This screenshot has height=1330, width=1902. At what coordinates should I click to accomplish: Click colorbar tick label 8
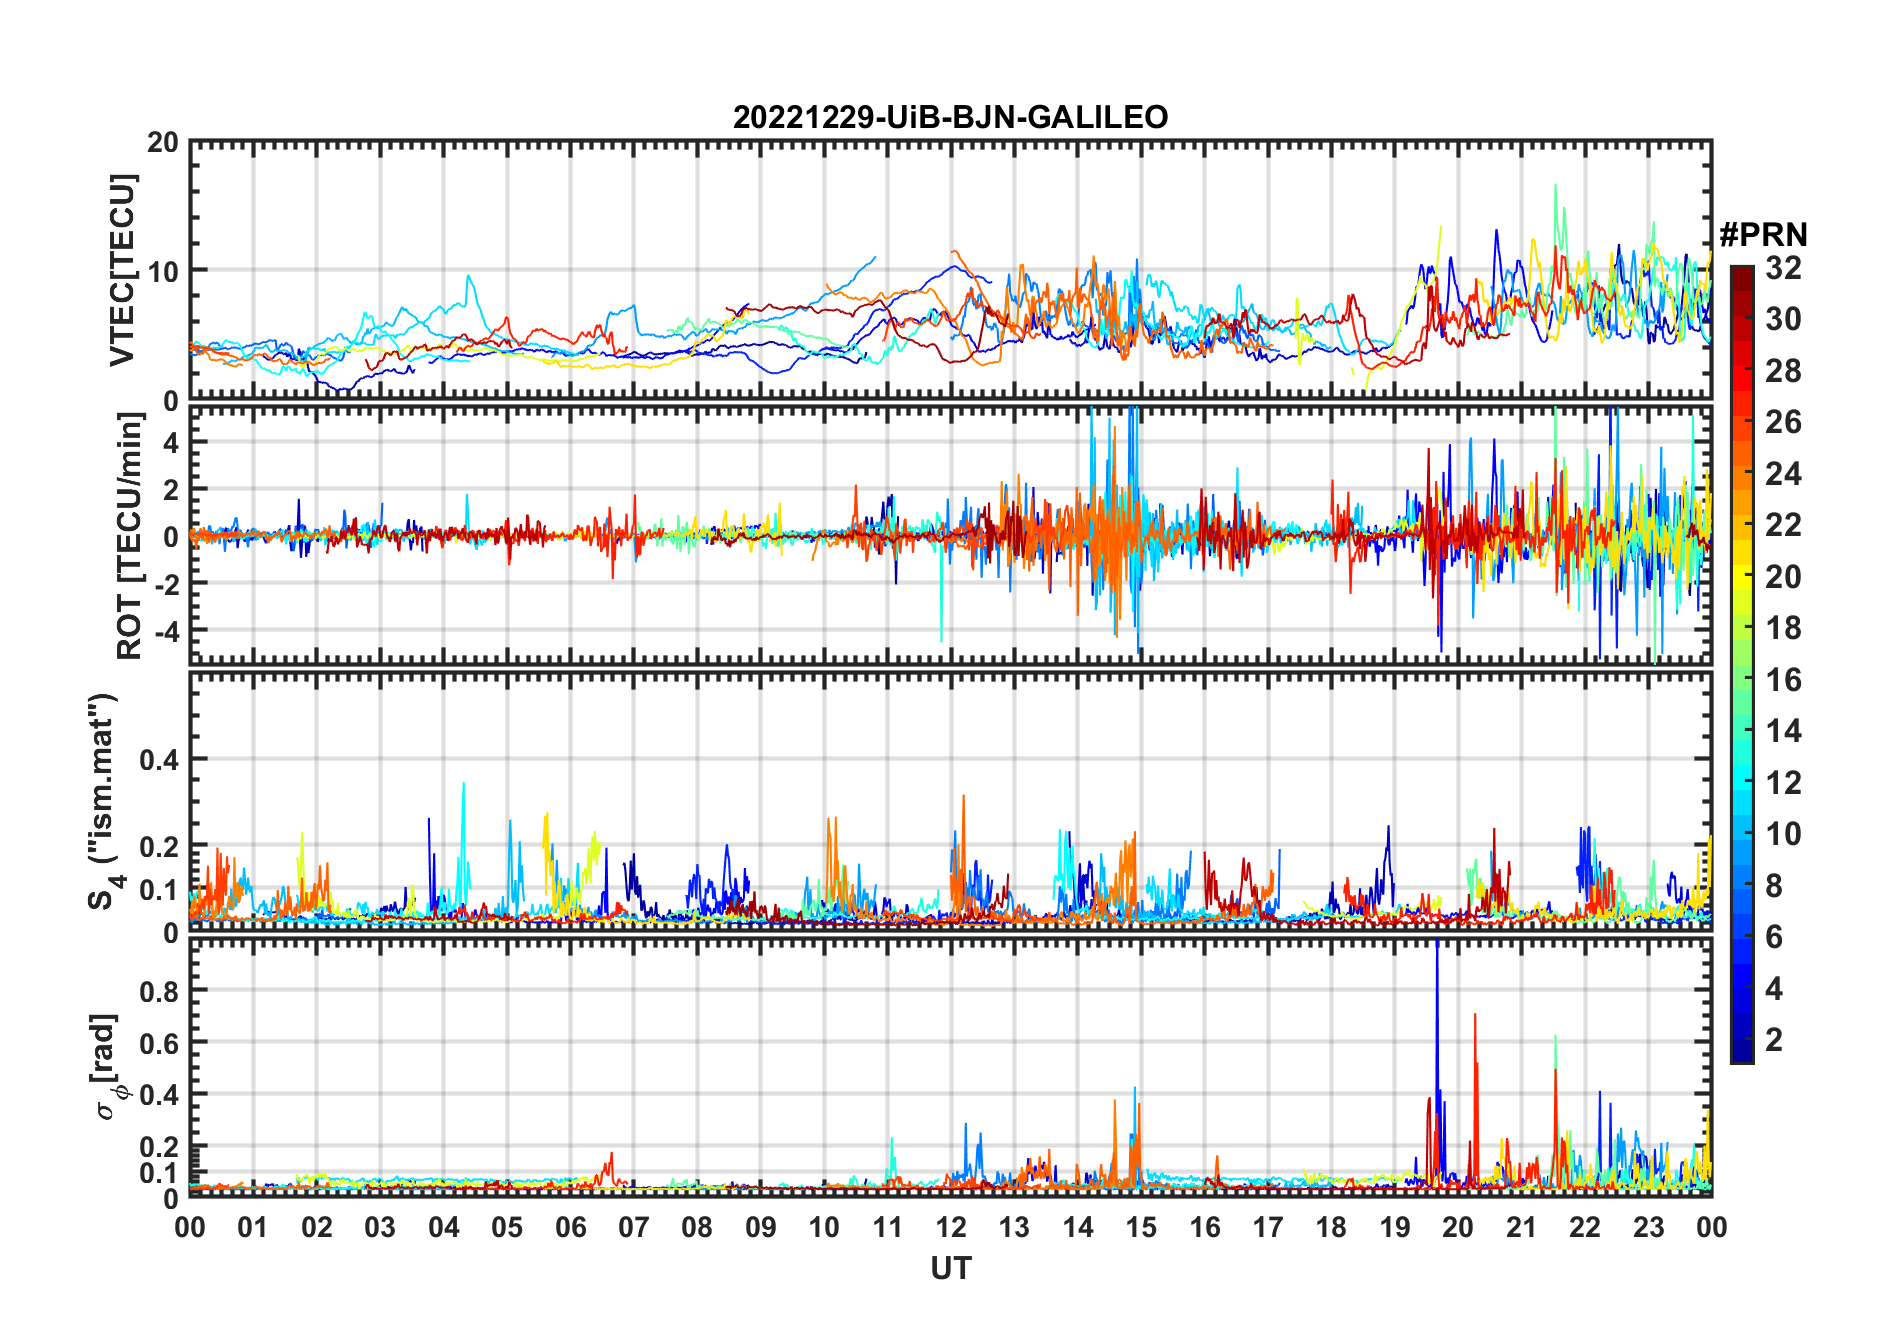click(x=1774, y=886)
